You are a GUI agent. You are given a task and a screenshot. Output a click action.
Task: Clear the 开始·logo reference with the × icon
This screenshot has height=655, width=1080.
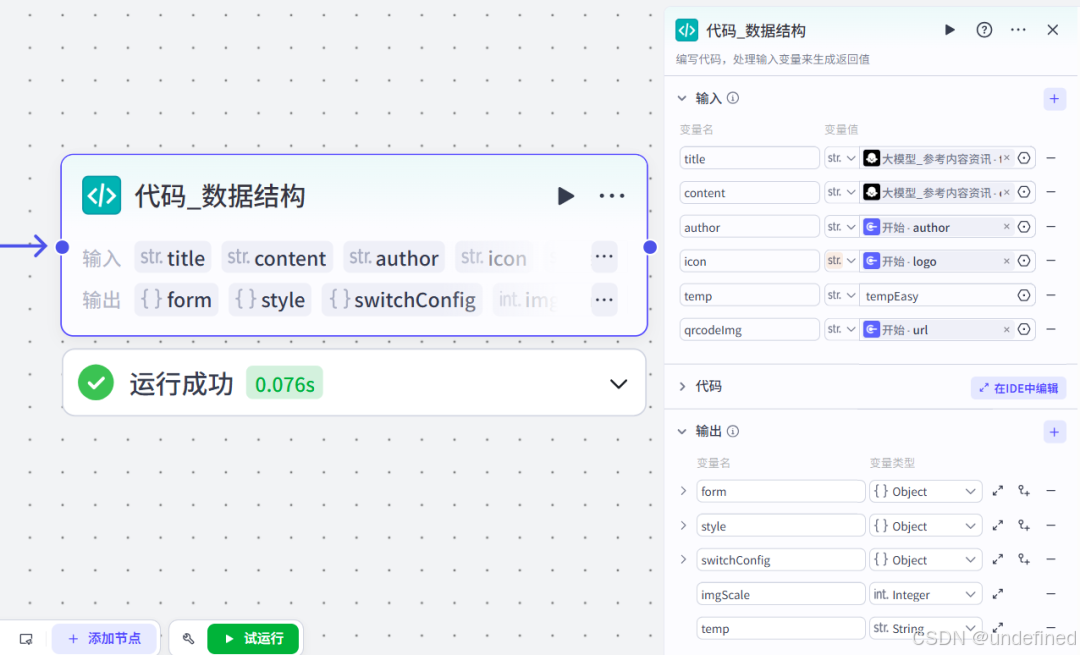[x=1007, y=260]
